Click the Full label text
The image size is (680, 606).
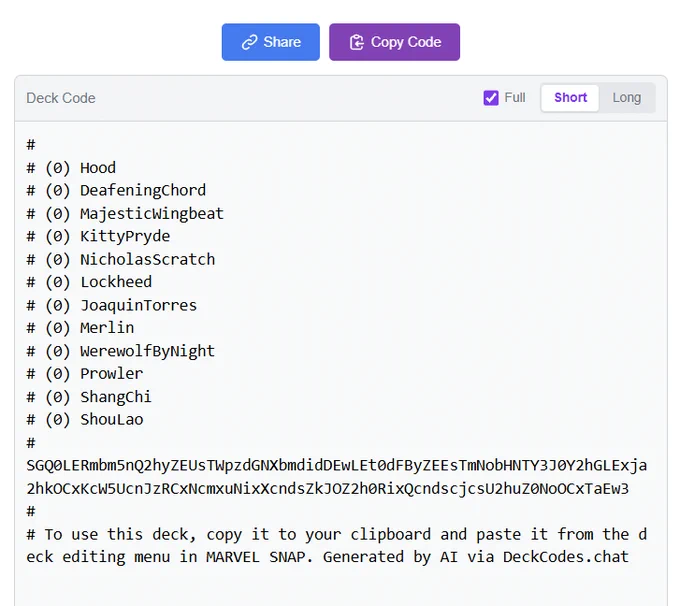tap(515, 98)
